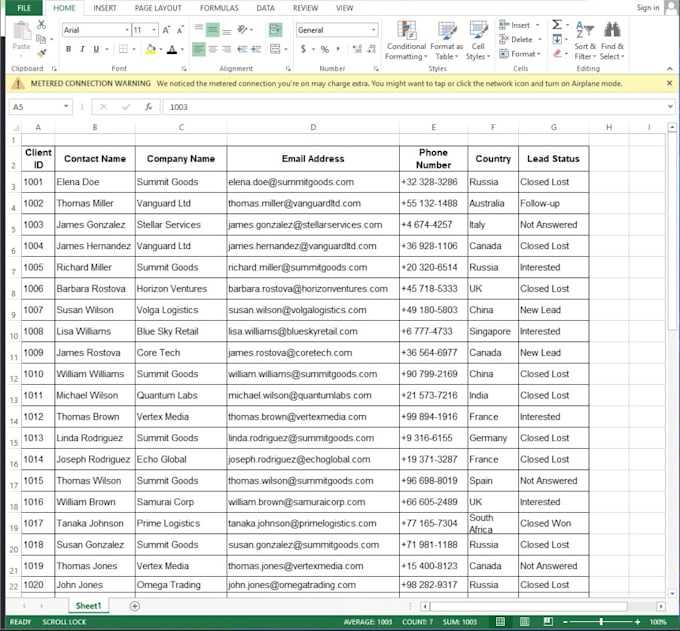
Task: Click the Cut scissors icon
Action: coord(41,25)
